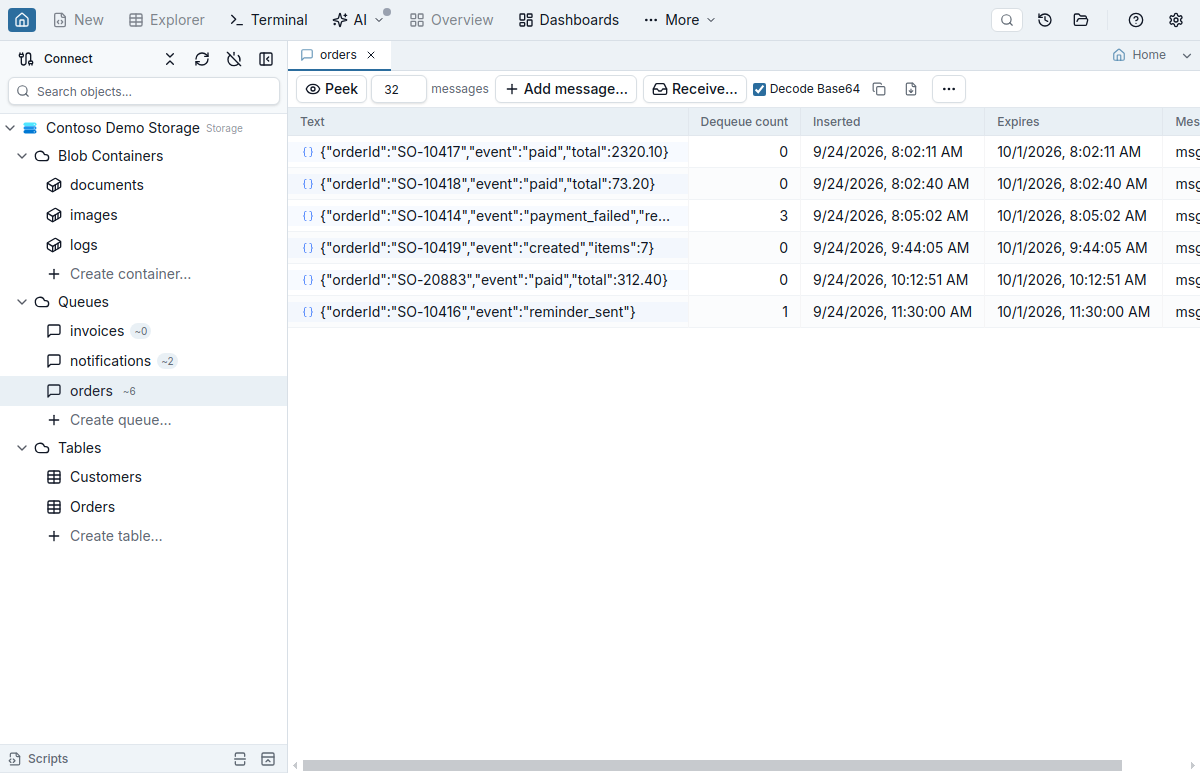Select the orders queue in the tree

point(143,391)
